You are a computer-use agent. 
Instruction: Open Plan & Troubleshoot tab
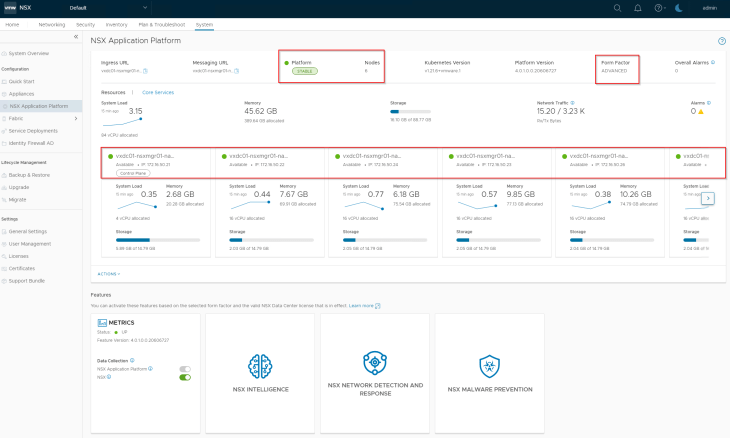[162, 25]
